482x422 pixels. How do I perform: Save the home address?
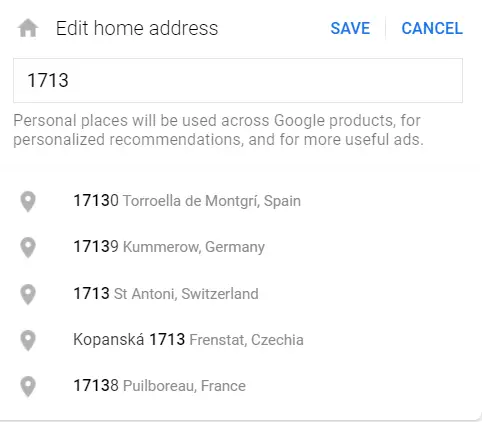pos(350,28)
